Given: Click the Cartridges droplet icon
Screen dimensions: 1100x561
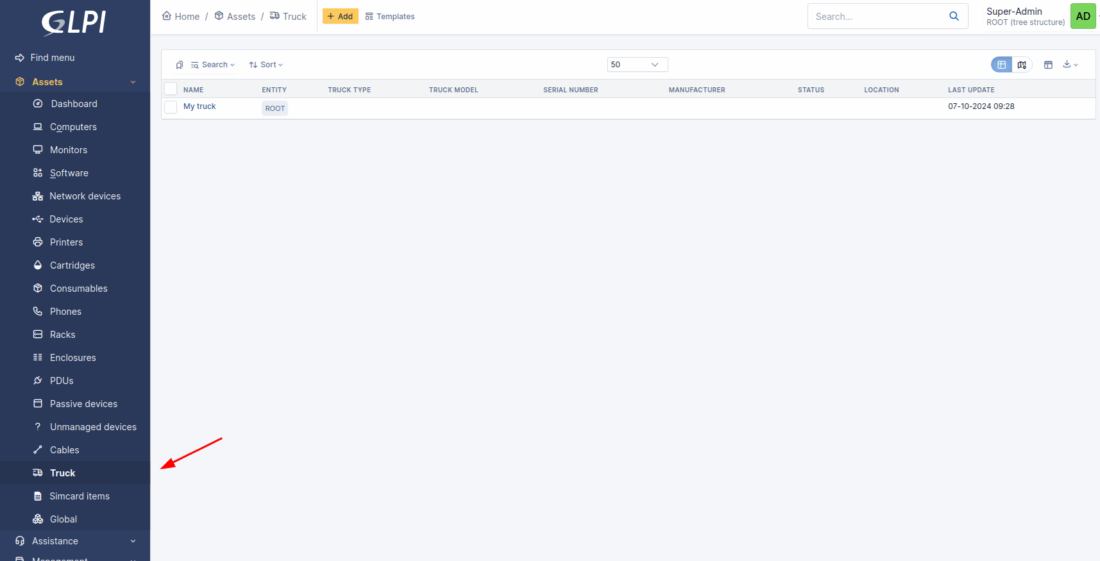Looking at the screenshot, I should [x=38, y=266].
